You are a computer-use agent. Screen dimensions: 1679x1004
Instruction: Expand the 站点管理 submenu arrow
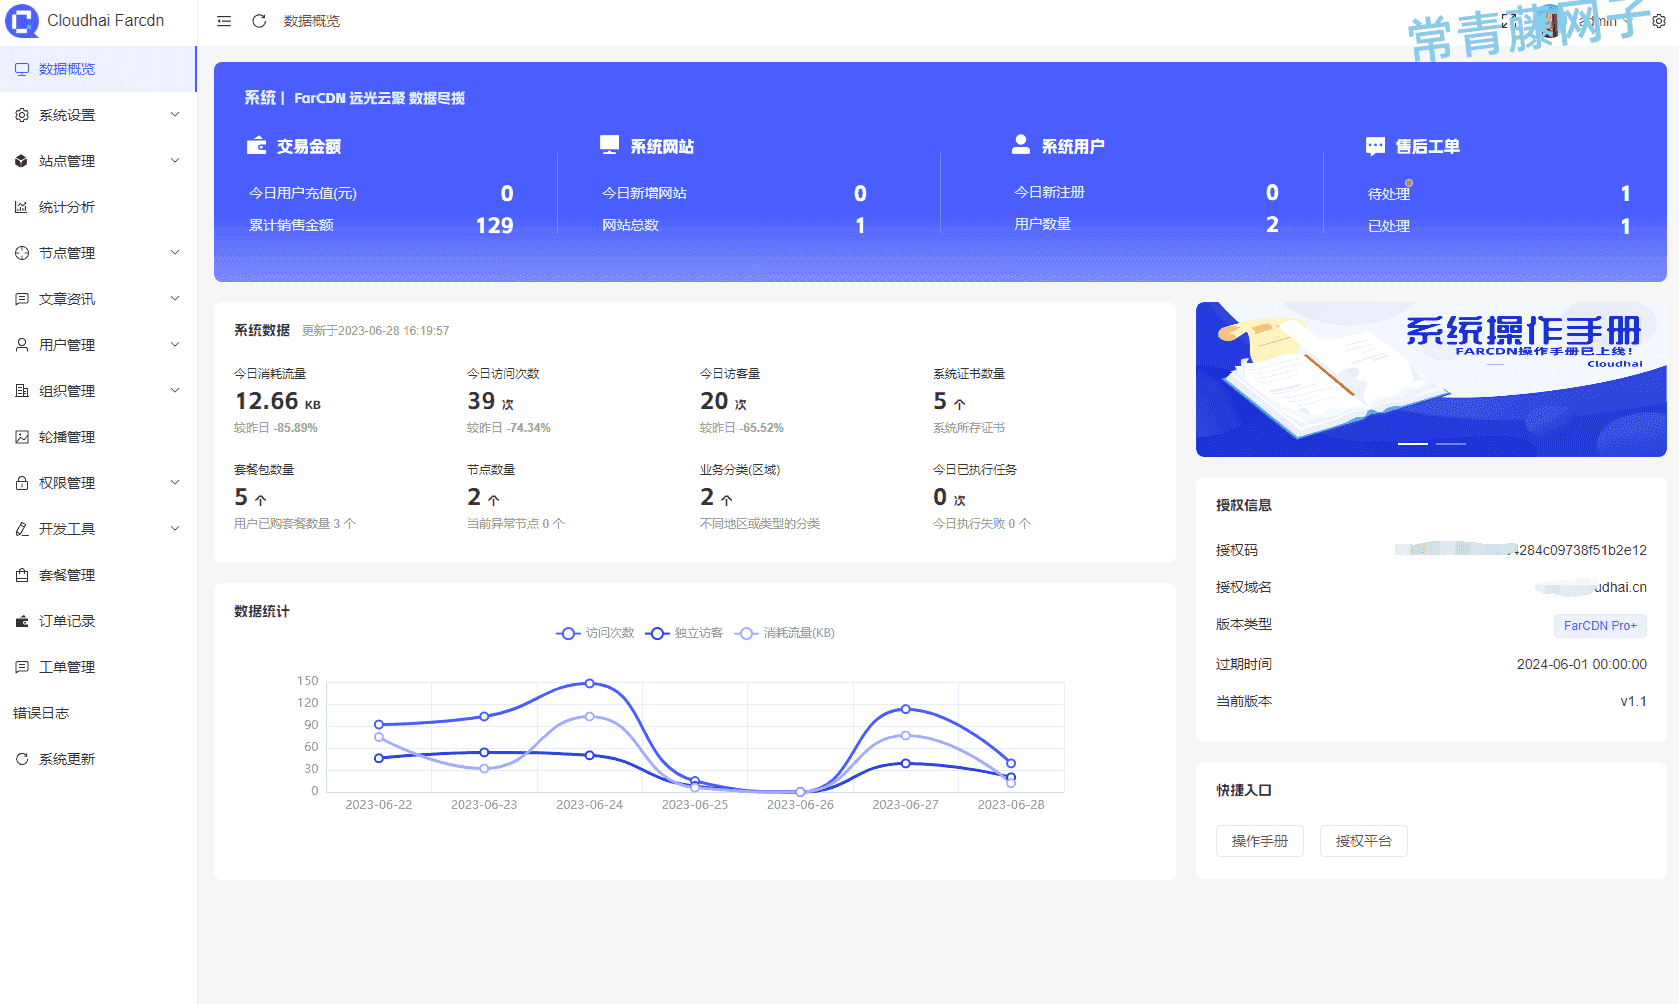[175, 161]
